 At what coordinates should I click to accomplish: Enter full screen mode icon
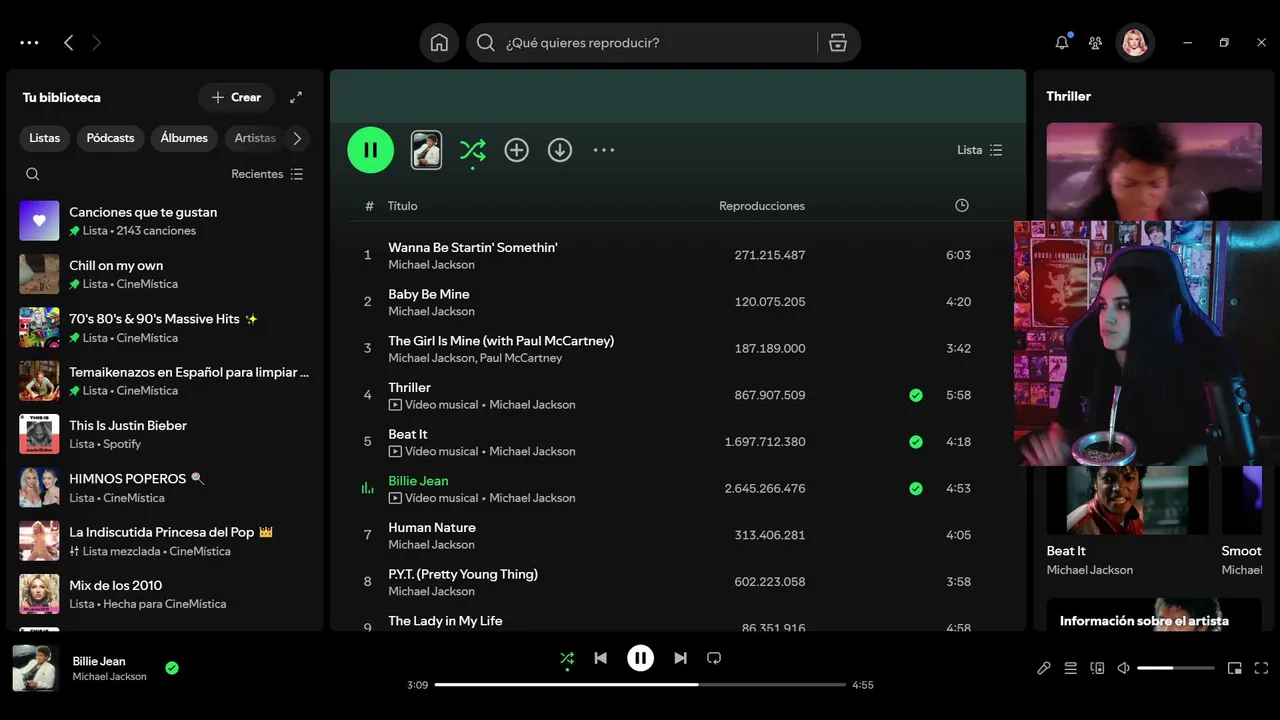pyautogui.click(x=1261, y=668)
